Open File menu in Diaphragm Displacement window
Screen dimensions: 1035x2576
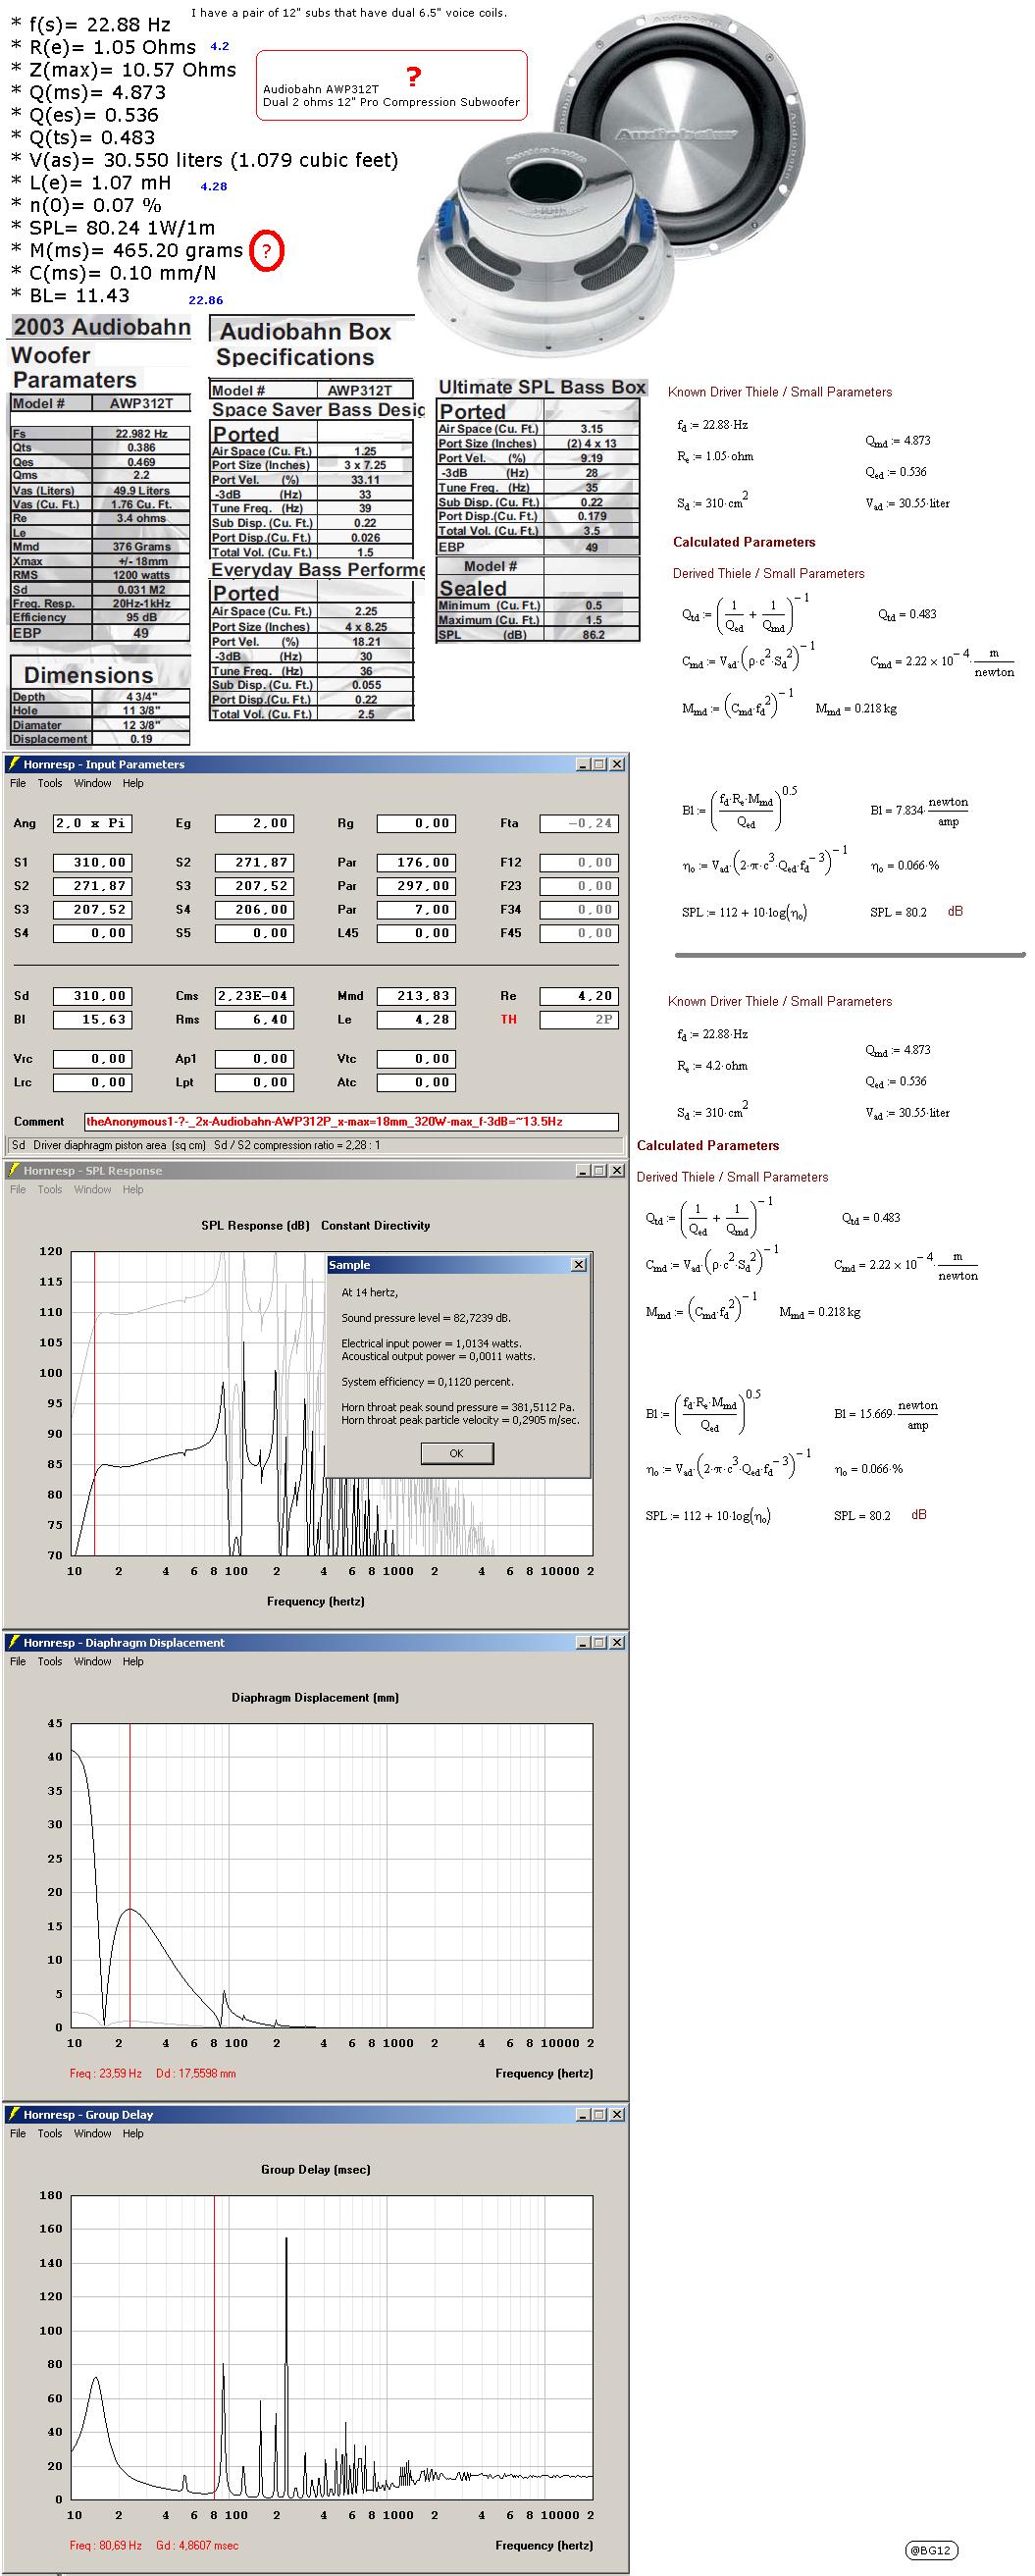click(18, 1661)
